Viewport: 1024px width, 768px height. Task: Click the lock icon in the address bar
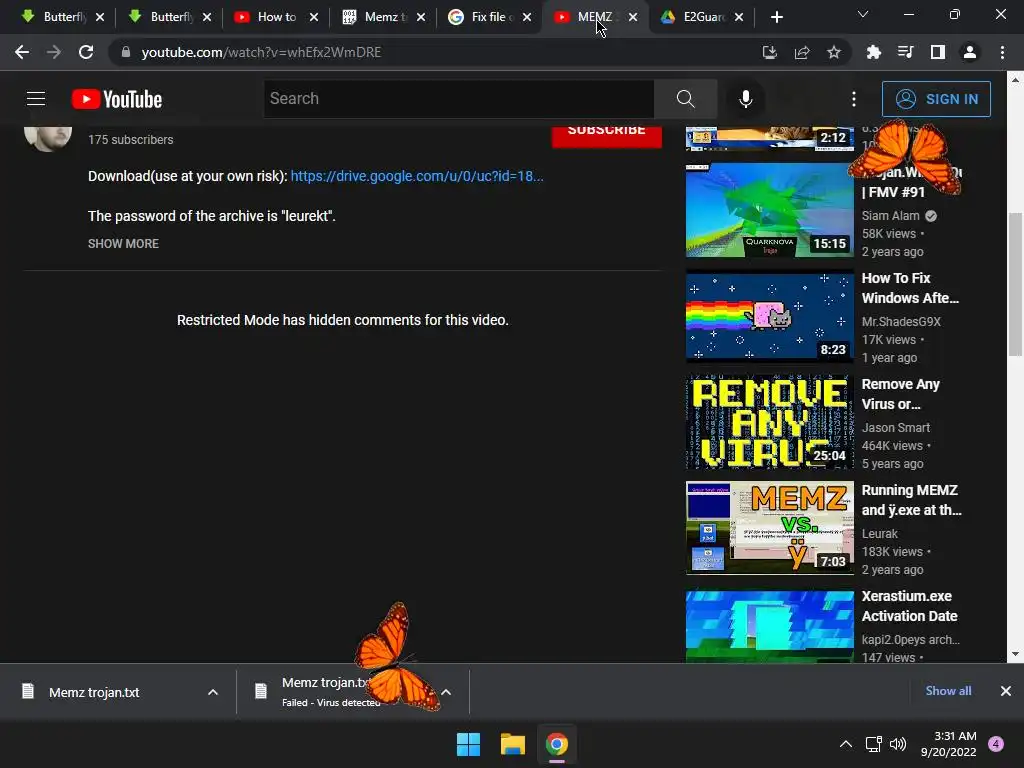point(126,52)
